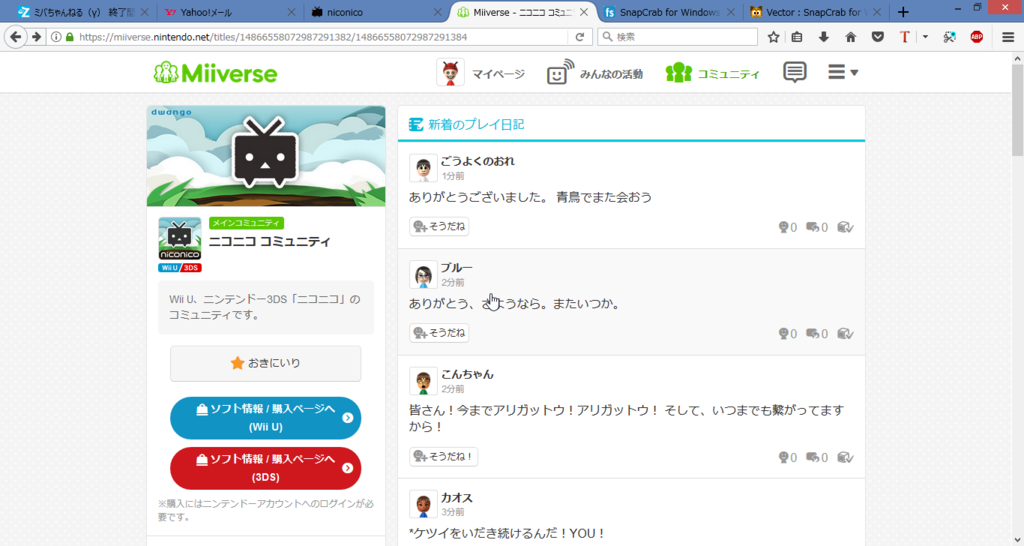Switch to the ミバちゃんねる tab
This screenshot has height=546, width=1024.
(83, 12)
